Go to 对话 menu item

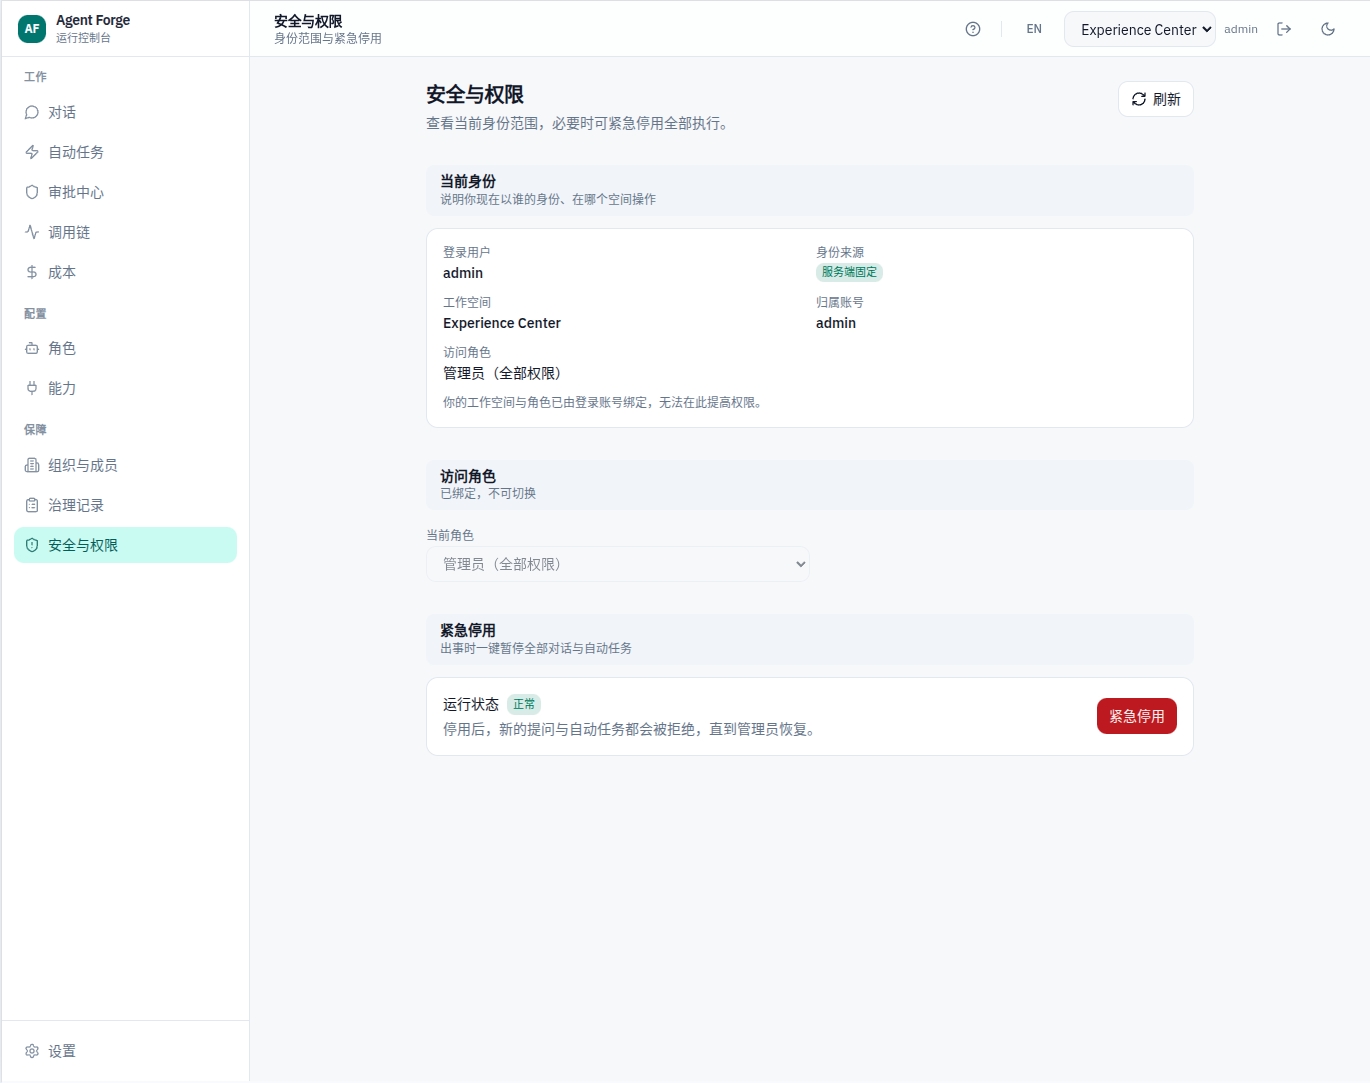pos(126,113)
